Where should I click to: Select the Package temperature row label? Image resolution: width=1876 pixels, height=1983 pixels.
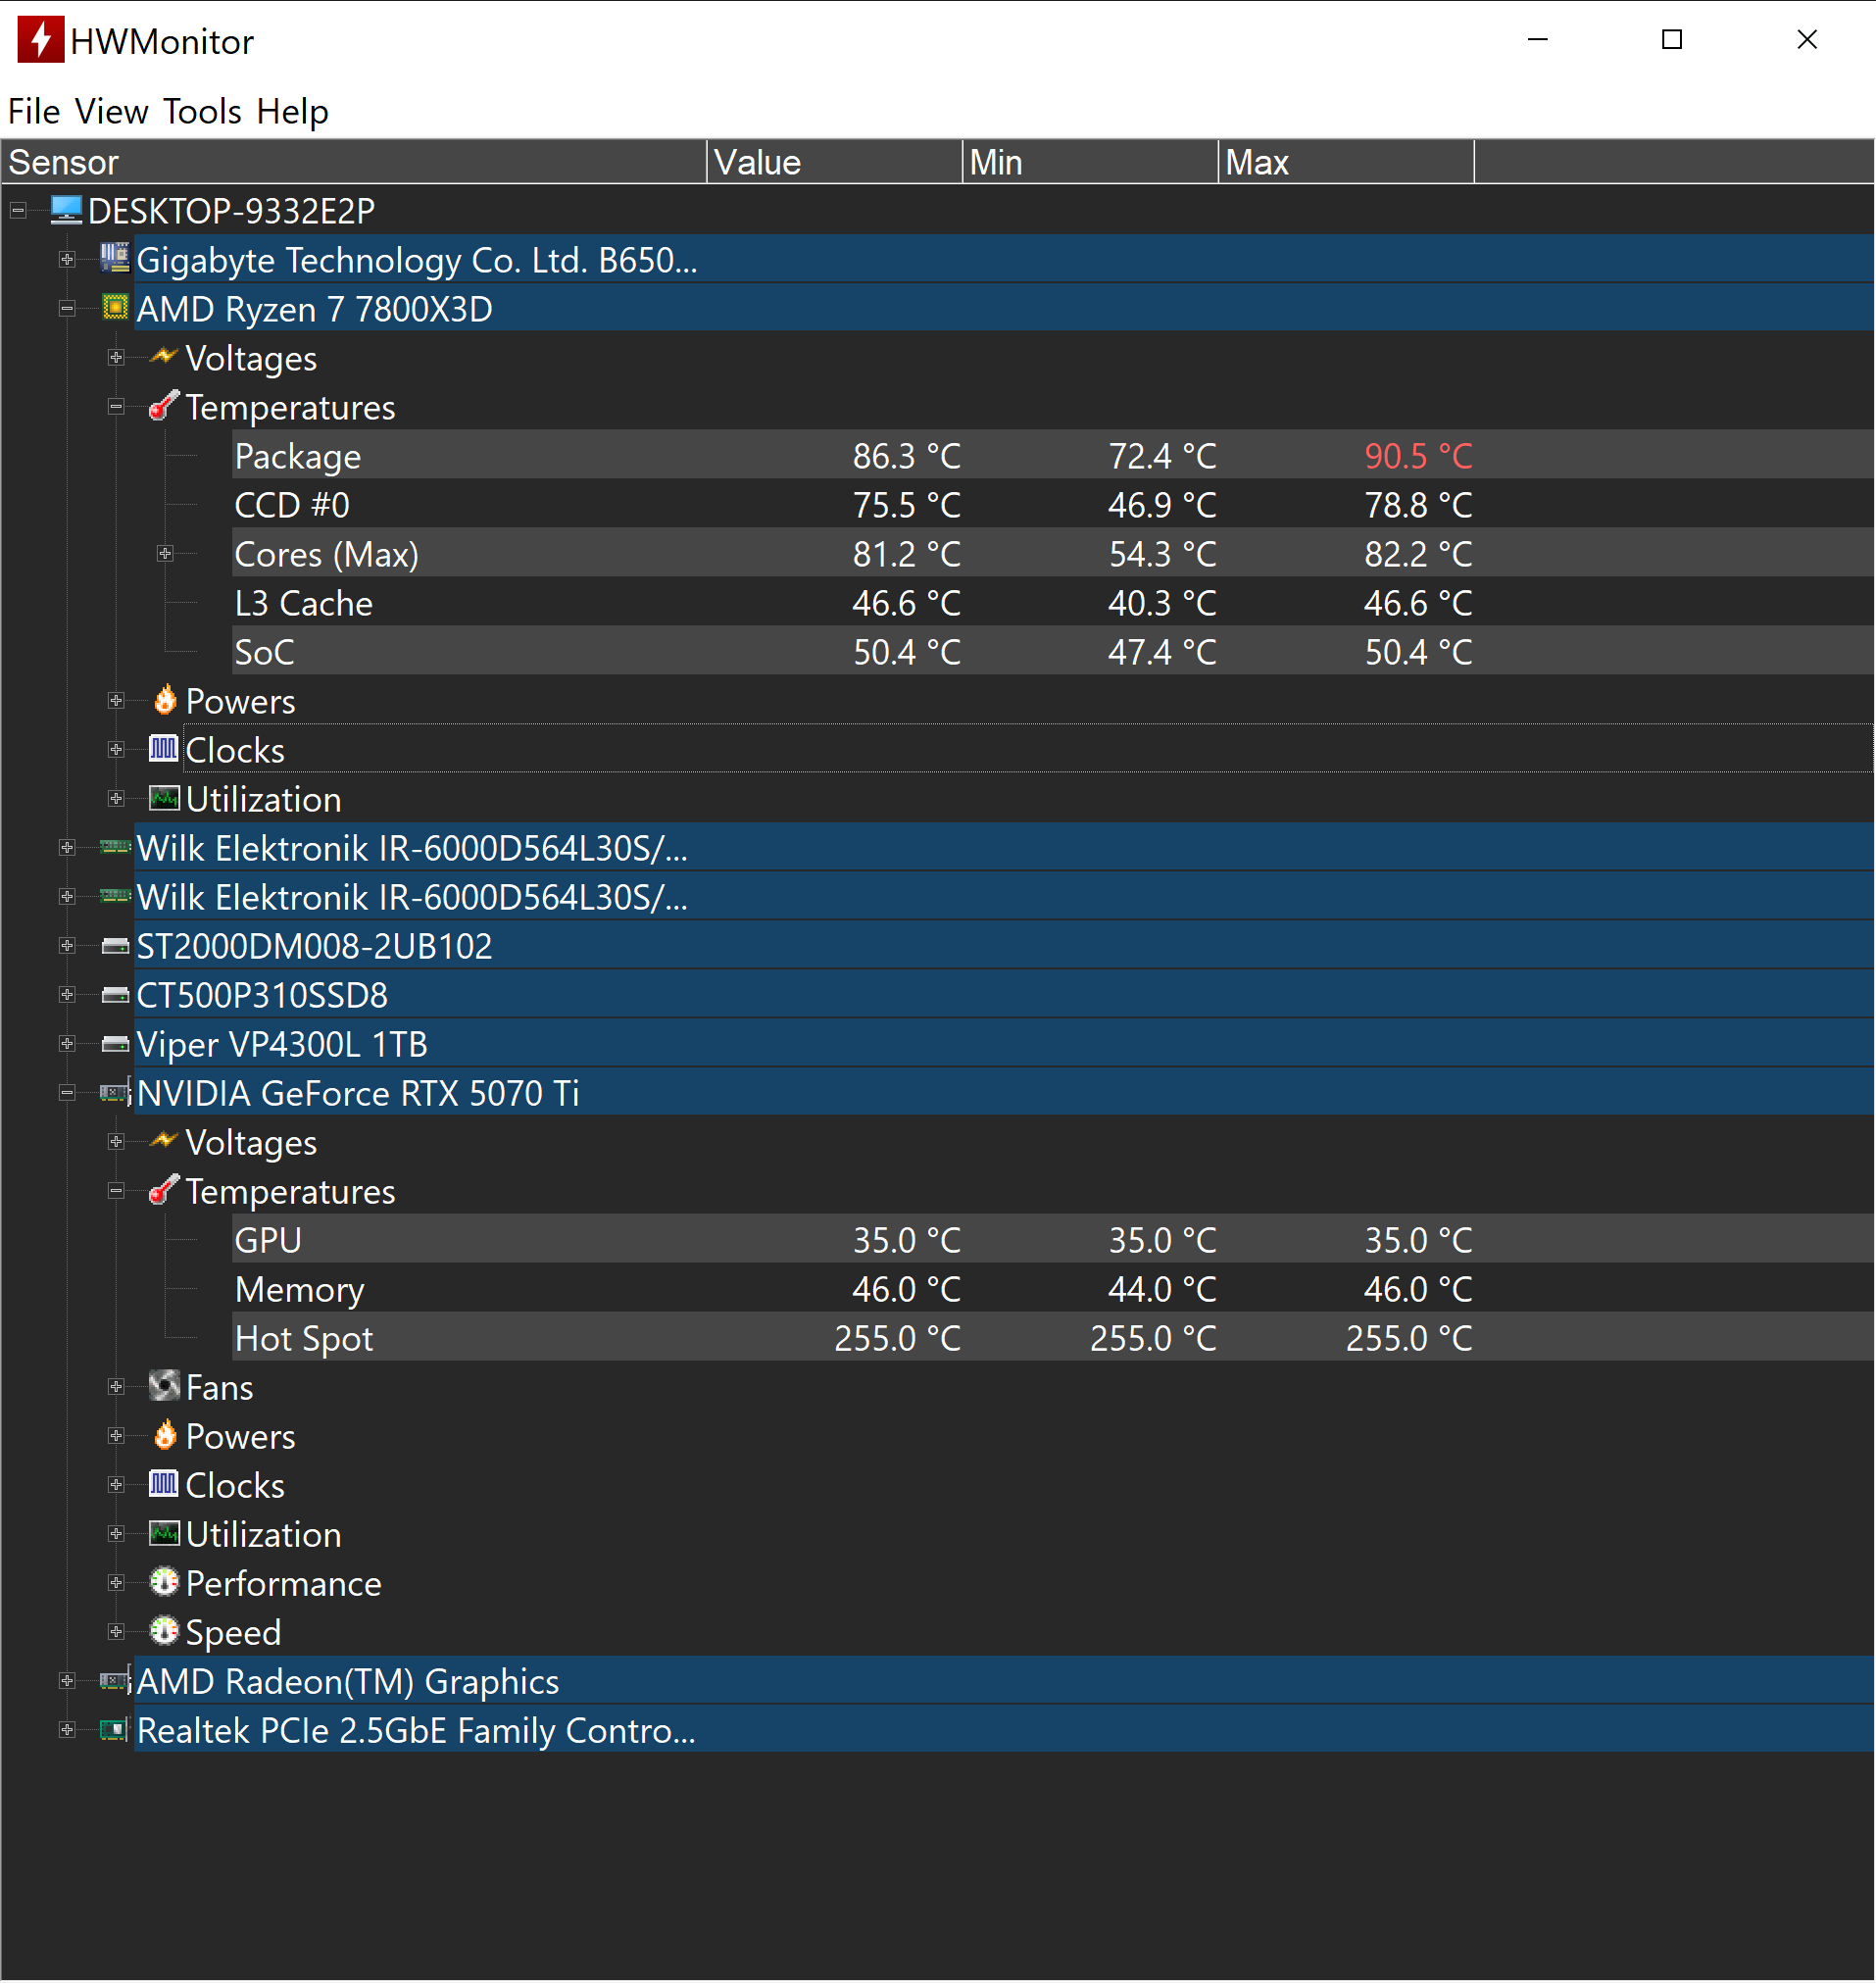297,456
